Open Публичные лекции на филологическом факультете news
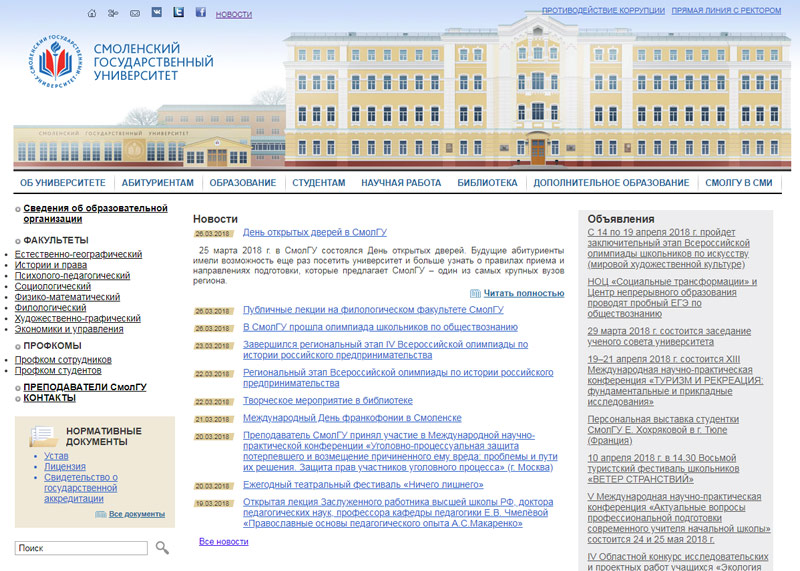The width and height of the screenshot is (800, 571). coord(373,310)
